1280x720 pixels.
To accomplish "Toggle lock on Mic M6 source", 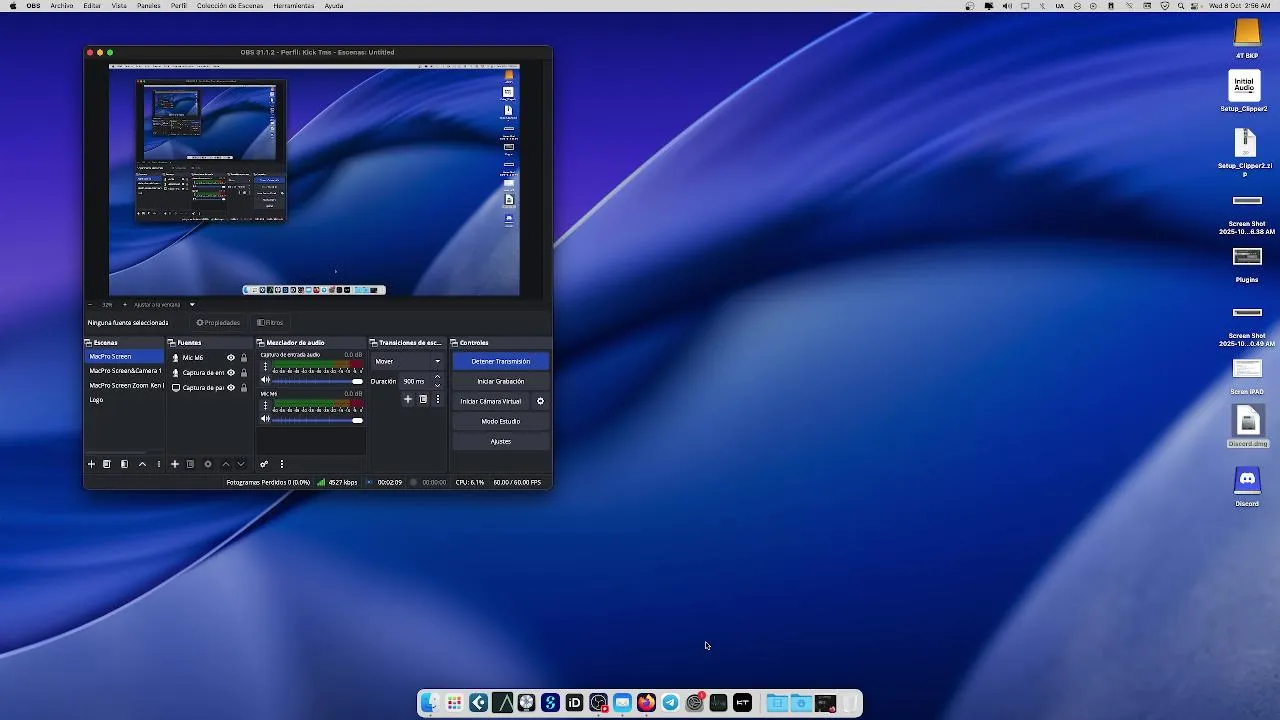I will [244, 358].
